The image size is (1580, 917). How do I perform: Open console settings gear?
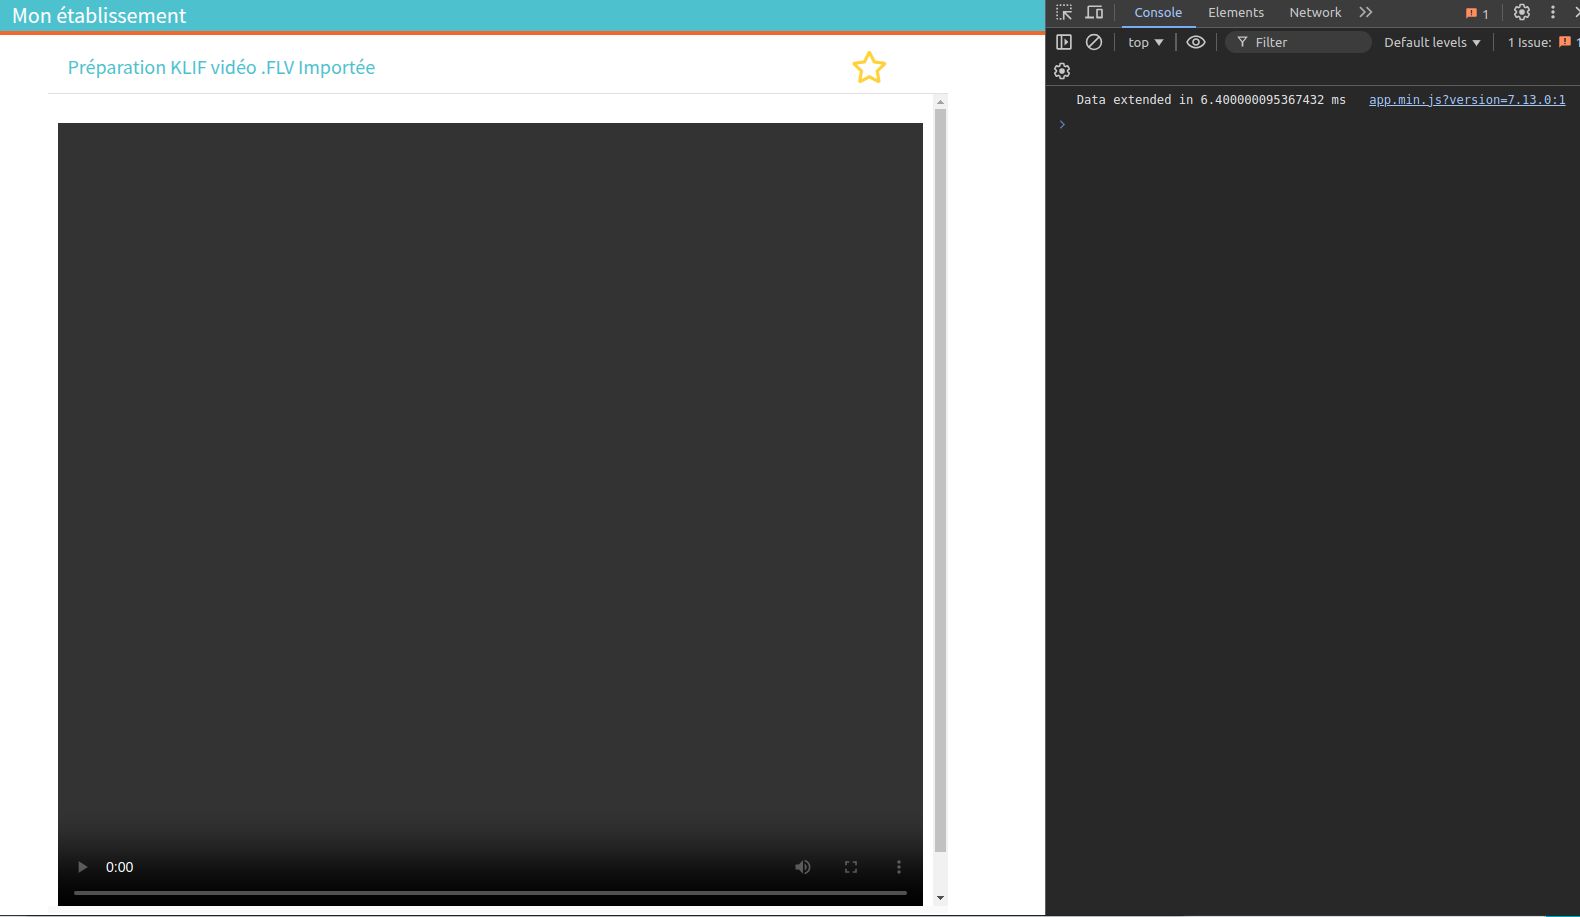(1062, 71)
